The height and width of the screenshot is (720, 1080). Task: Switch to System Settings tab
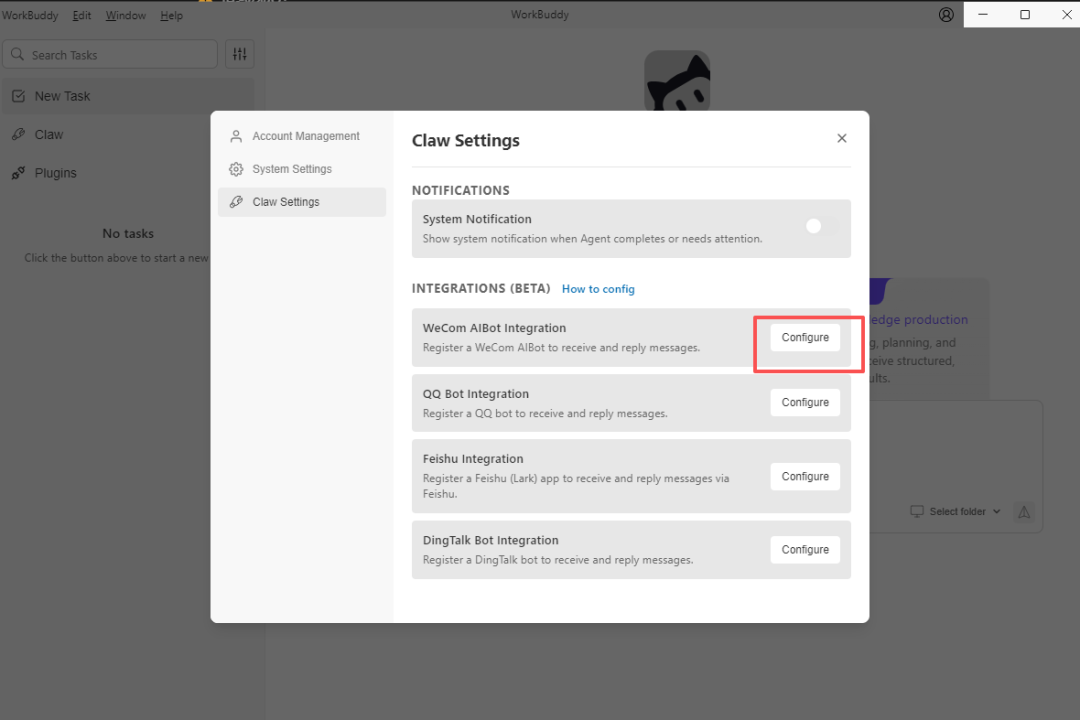302,169
